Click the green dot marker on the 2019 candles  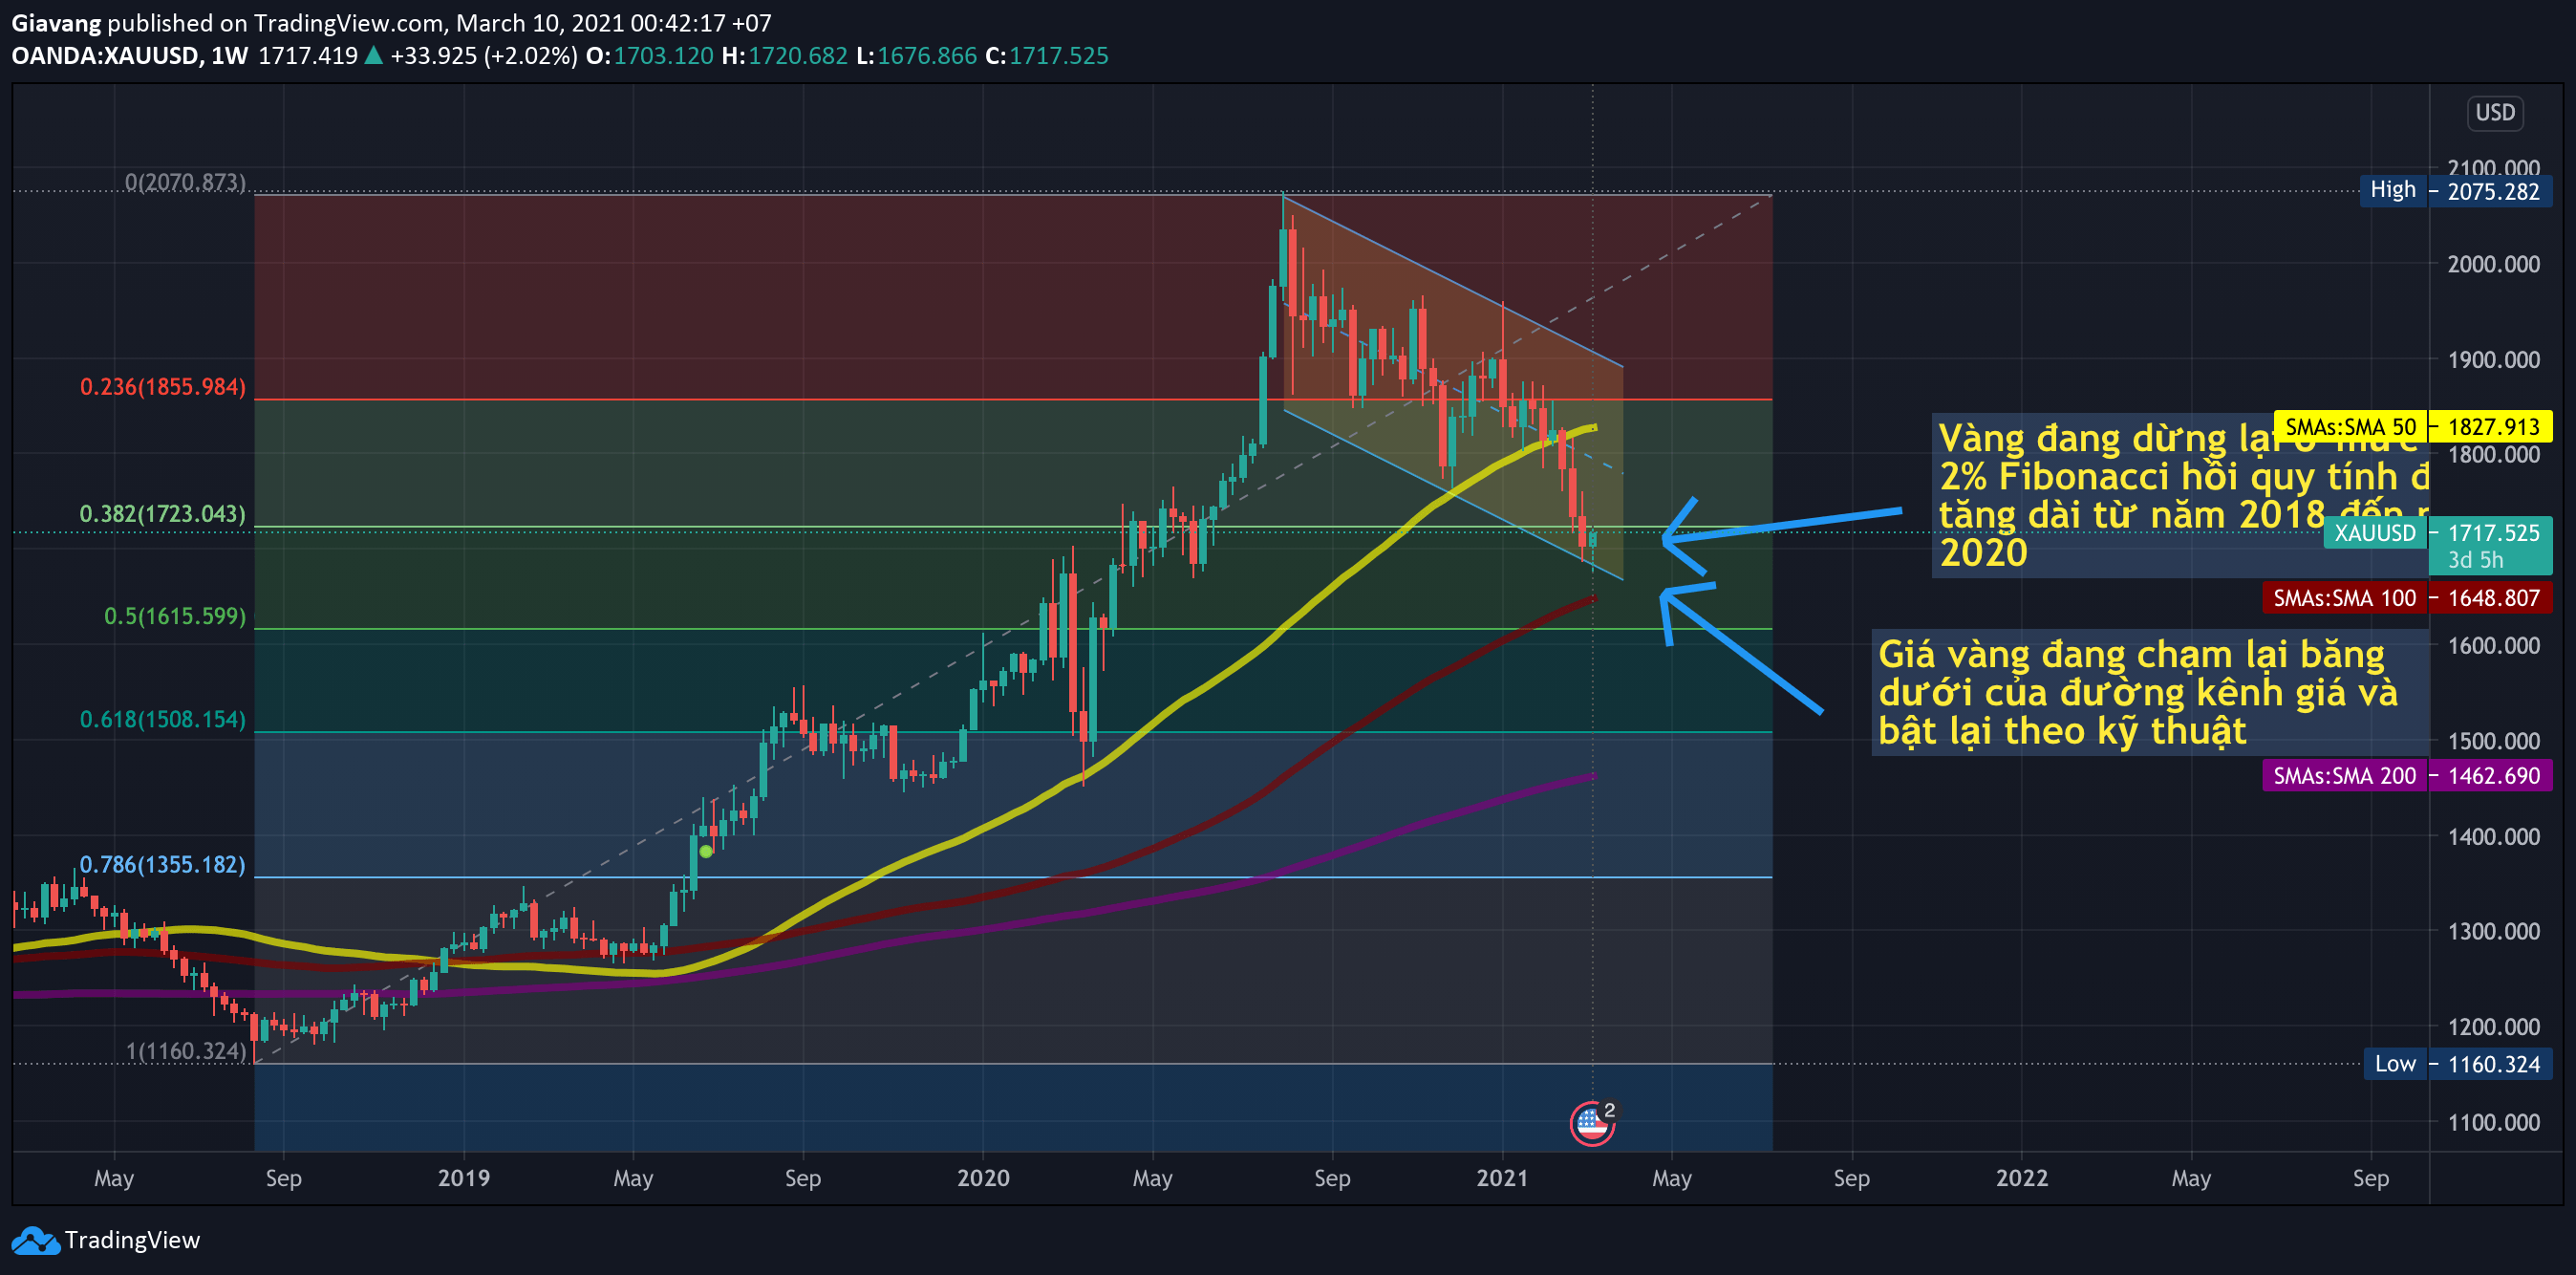pyautogui.click(x=706, y=851)
